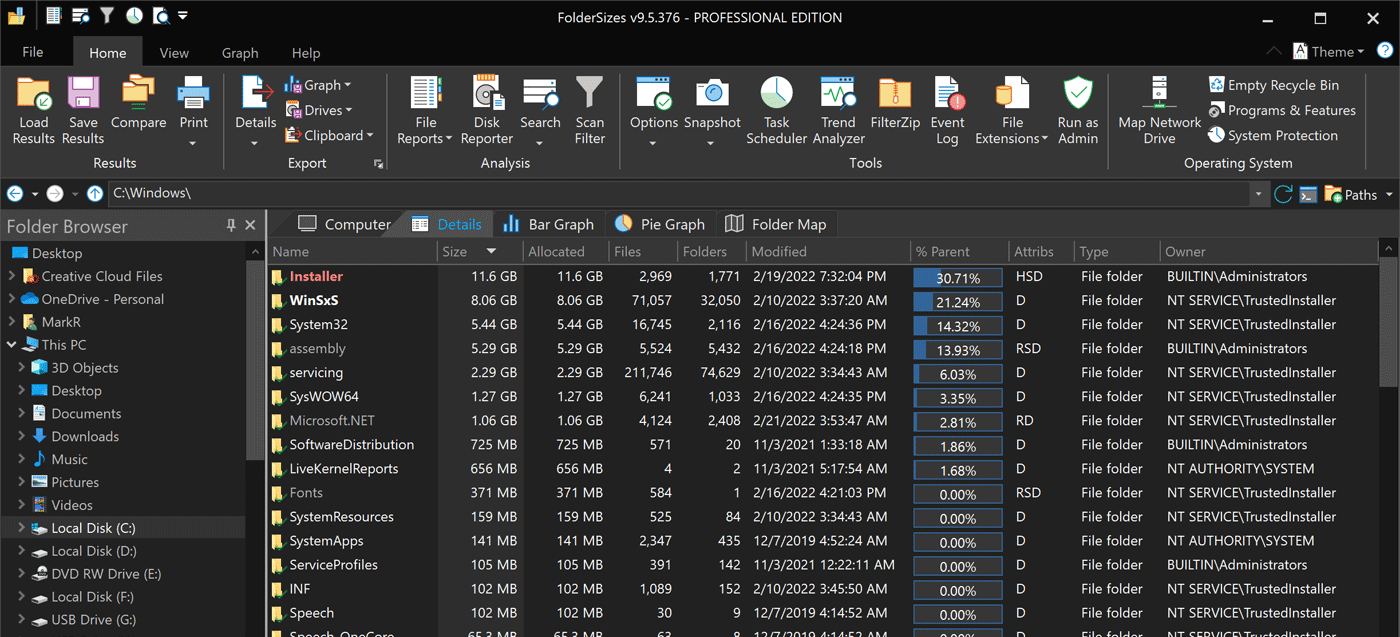
Task: Refresh the current folder scan
Action: pos(1283,194)
